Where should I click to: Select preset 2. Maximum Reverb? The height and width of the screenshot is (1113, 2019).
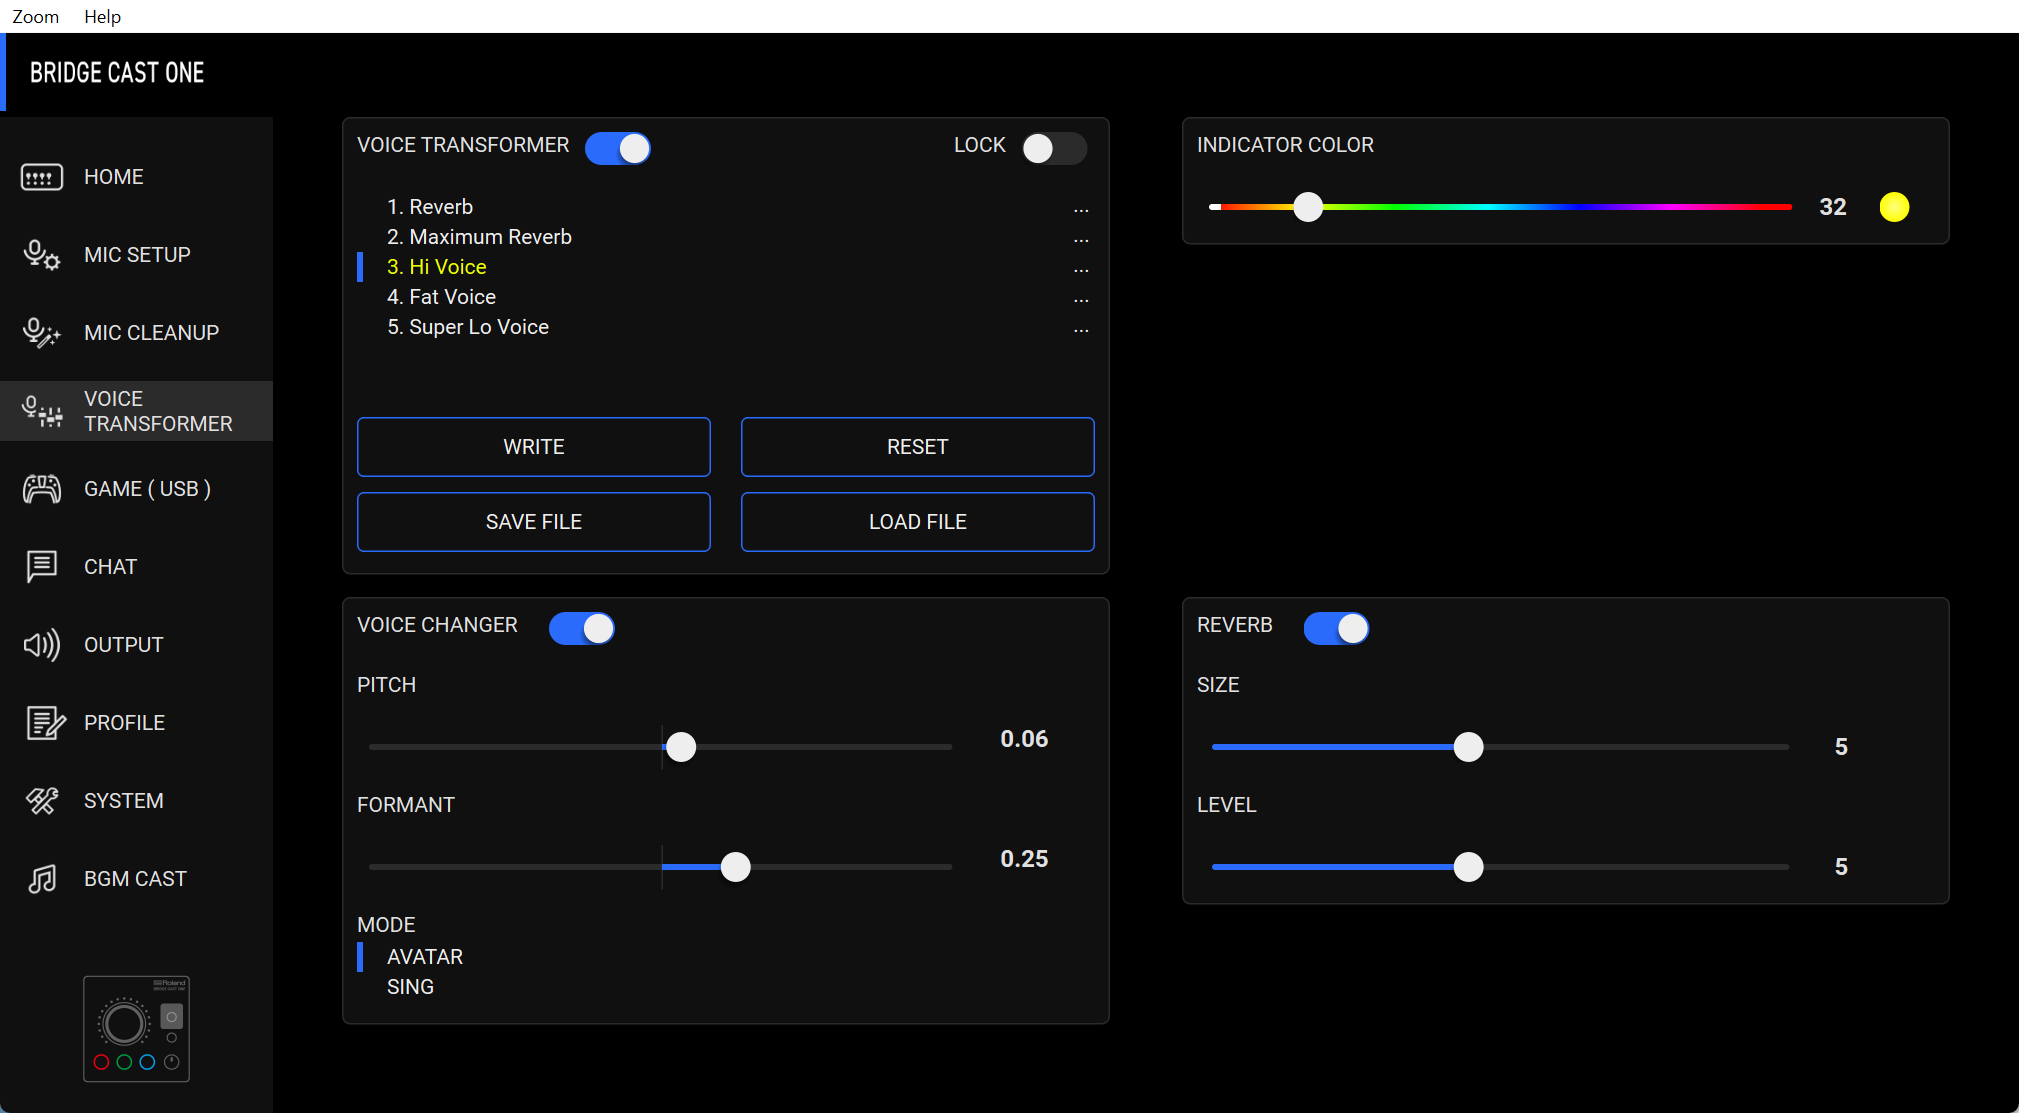tap(480, 237)
